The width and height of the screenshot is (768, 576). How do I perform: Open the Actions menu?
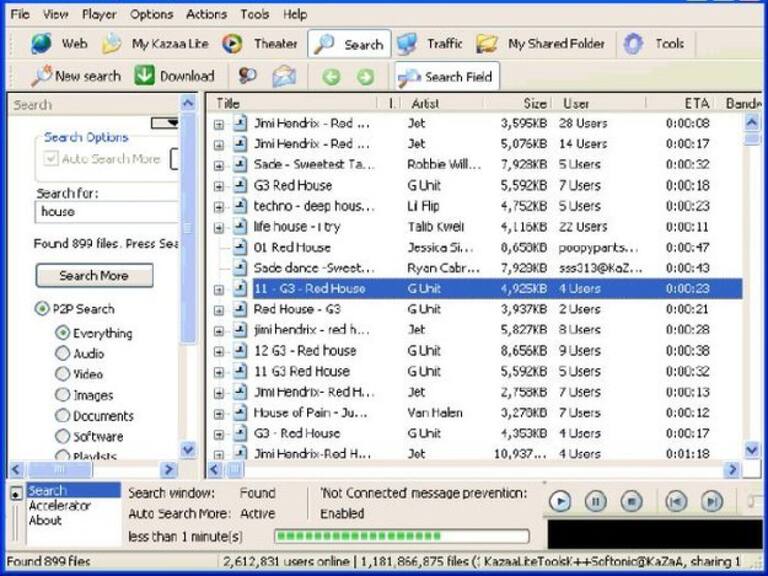[206, 14]
